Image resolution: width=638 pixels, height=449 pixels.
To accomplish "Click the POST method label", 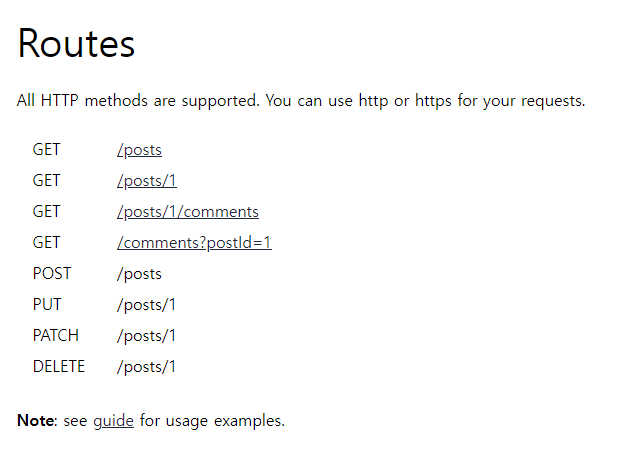I will point(52,274).
